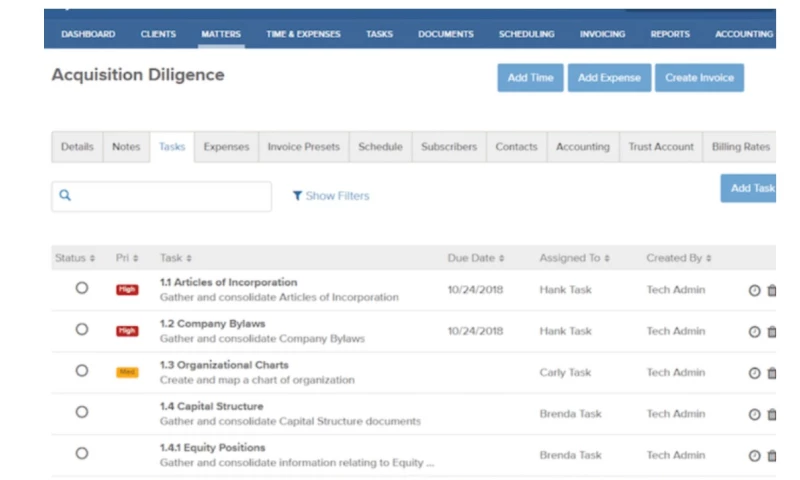Screen dimensions: 800x480
Task: Sort by Assigned To column header
Action: coord(575,258)
